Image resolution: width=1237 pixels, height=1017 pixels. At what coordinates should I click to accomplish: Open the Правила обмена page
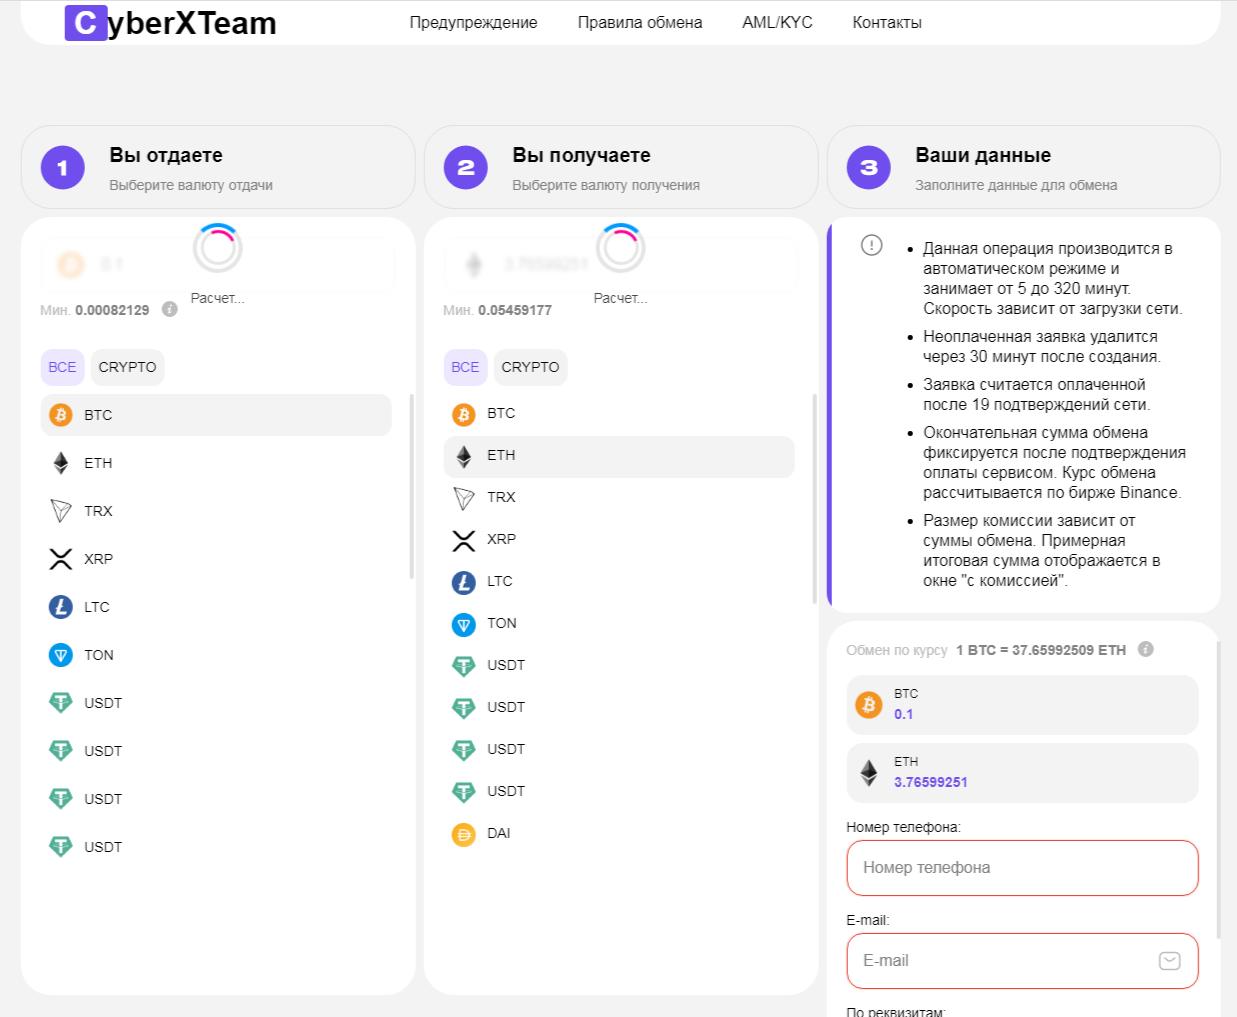(640, 22)
